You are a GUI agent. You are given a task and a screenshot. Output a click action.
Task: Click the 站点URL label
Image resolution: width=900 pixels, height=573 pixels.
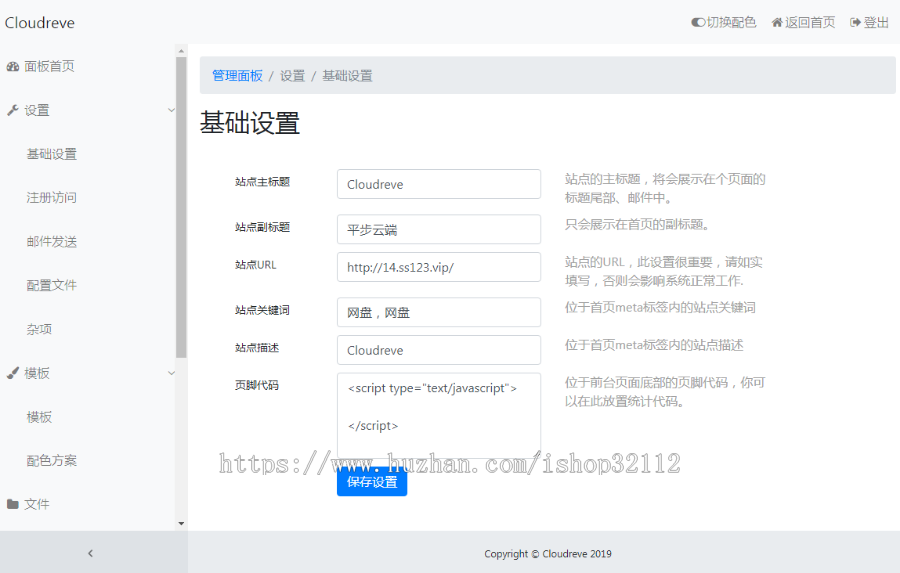click(x=255, y=265)
